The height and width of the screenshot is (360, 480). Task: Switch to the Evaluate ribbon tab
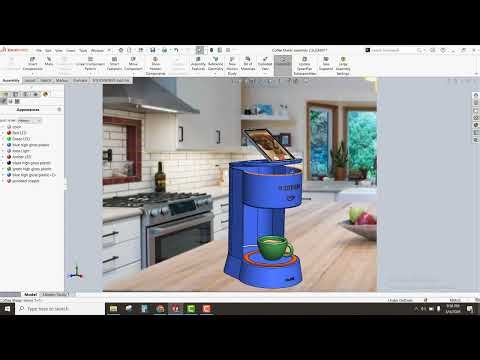pos(80,81)
